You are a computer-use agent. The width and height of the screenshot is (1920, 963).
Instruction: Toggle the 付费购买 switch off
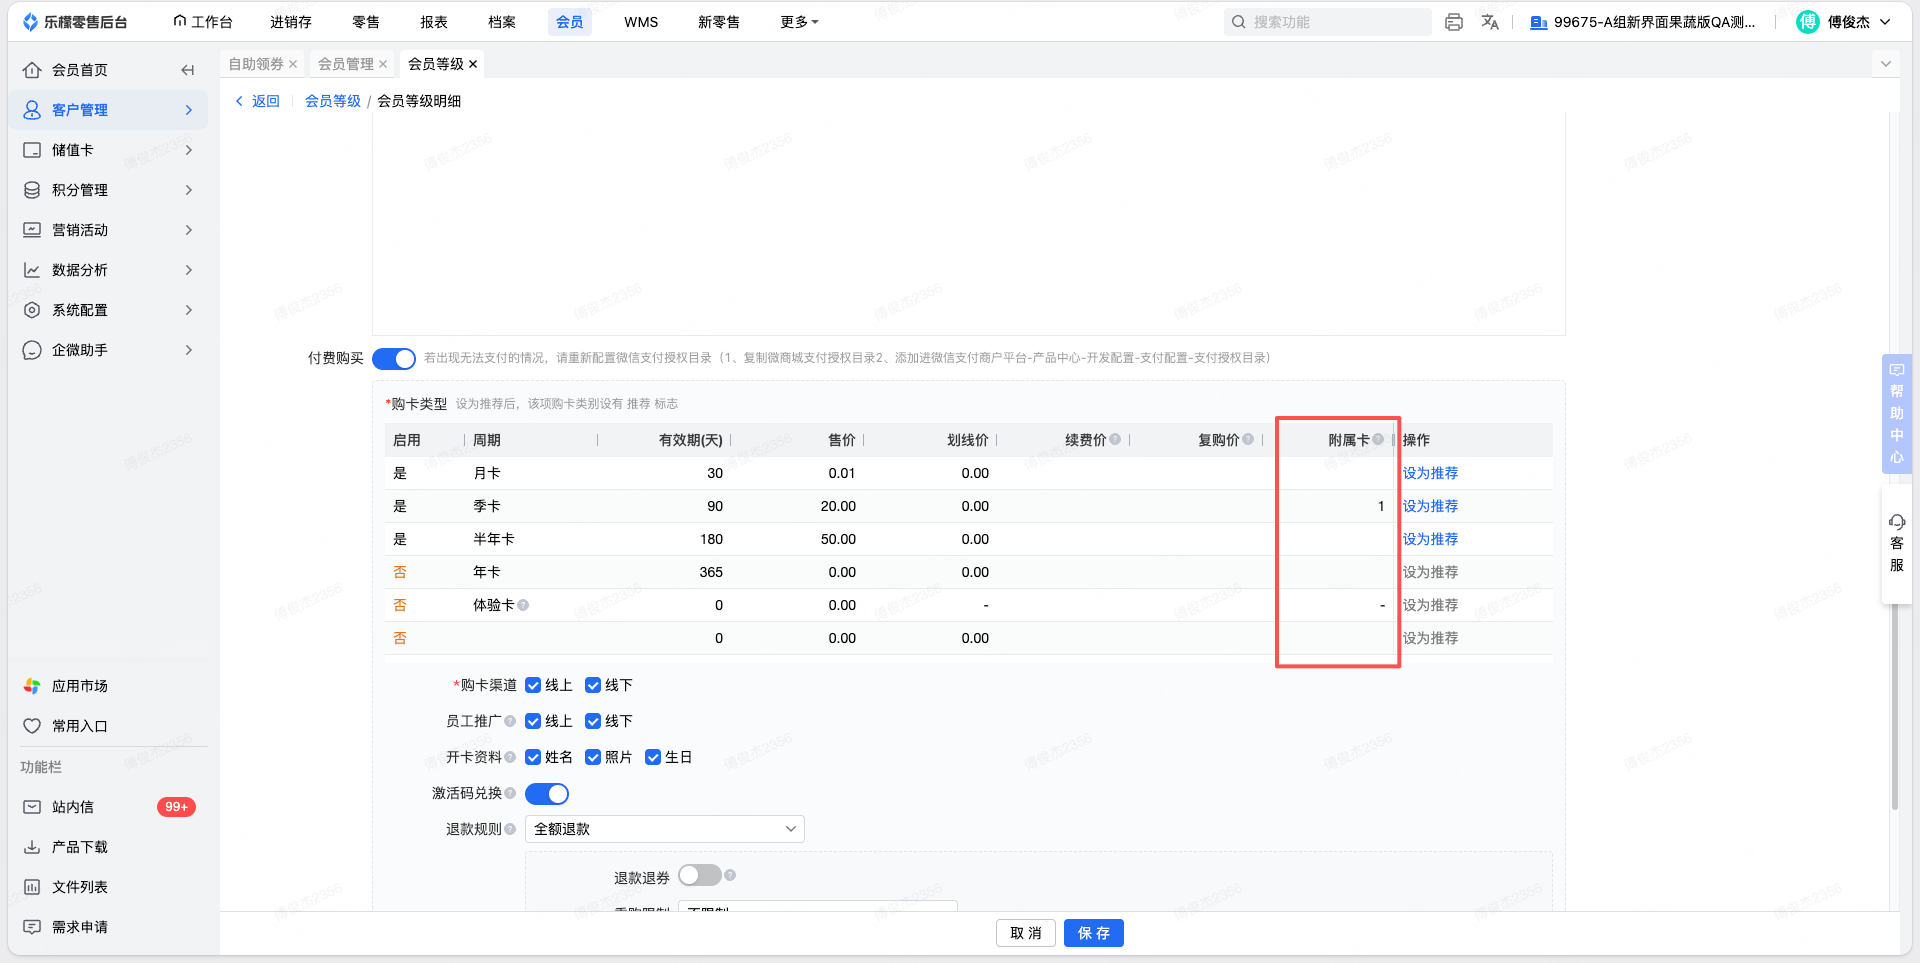[394, 358]
